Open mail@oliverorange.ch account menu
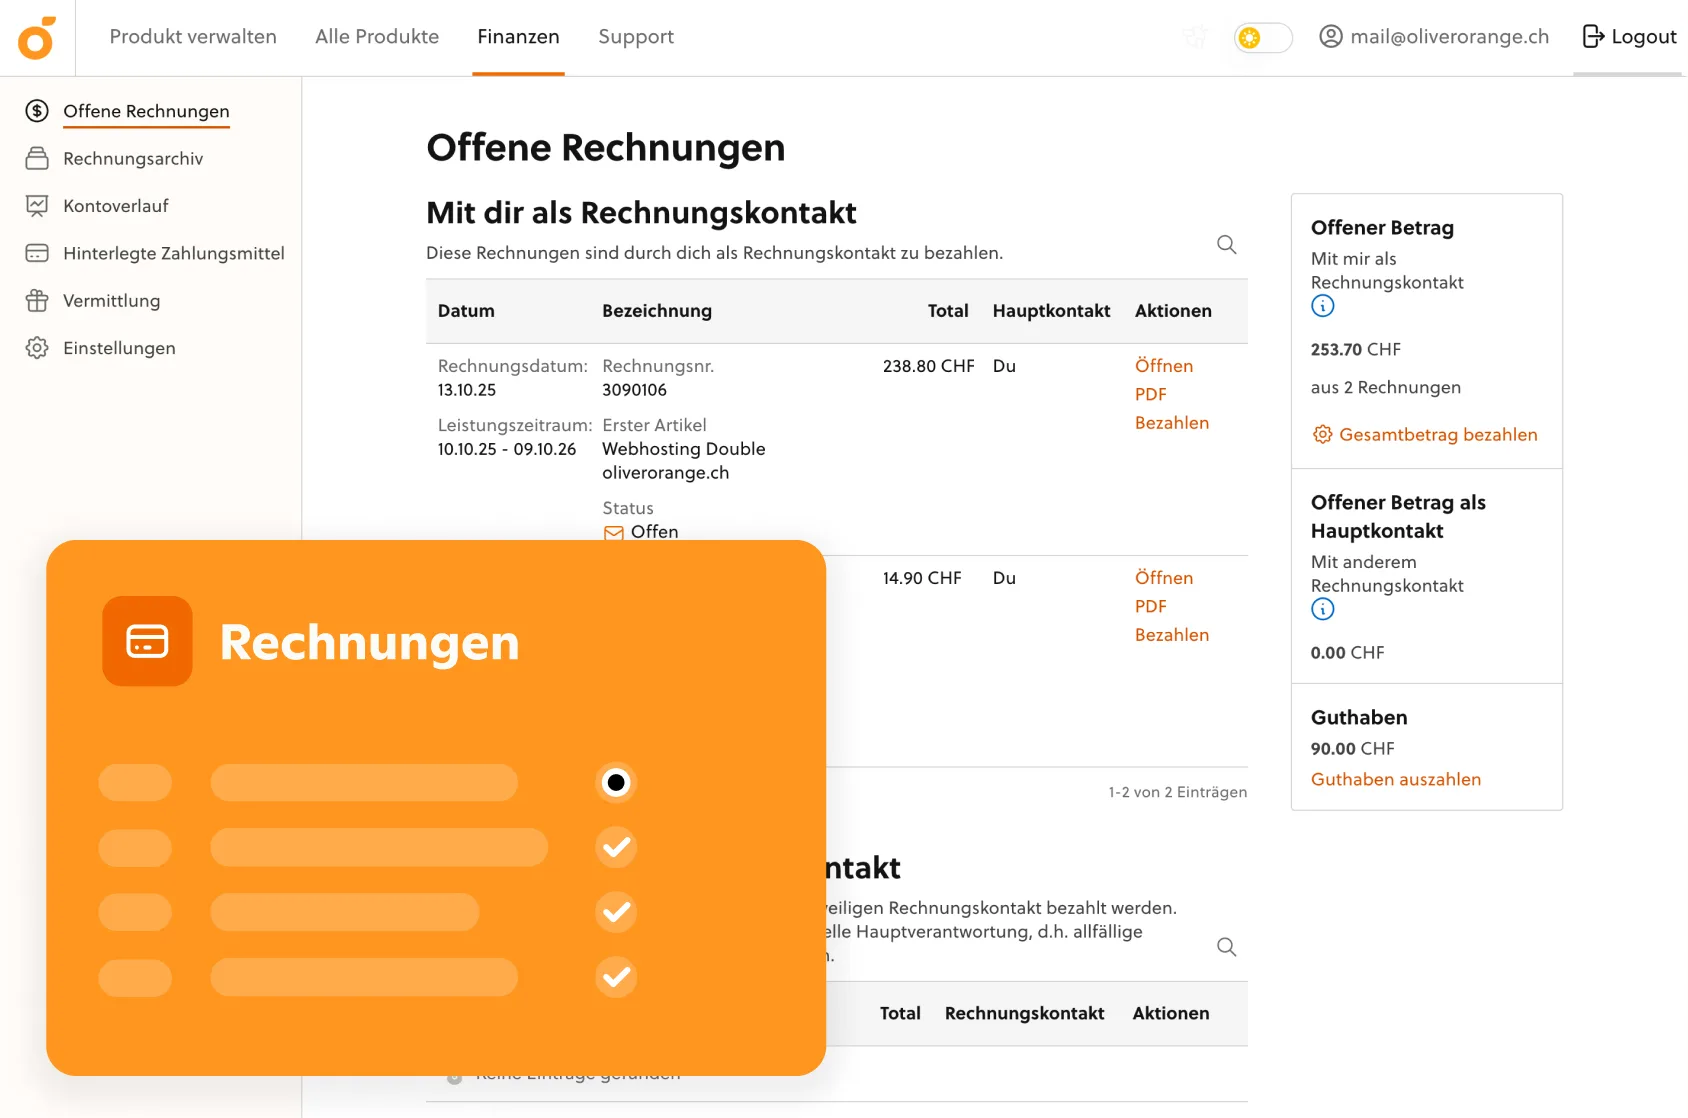This screenshot has width=1688, height=1118. (x=1434, y=37)
